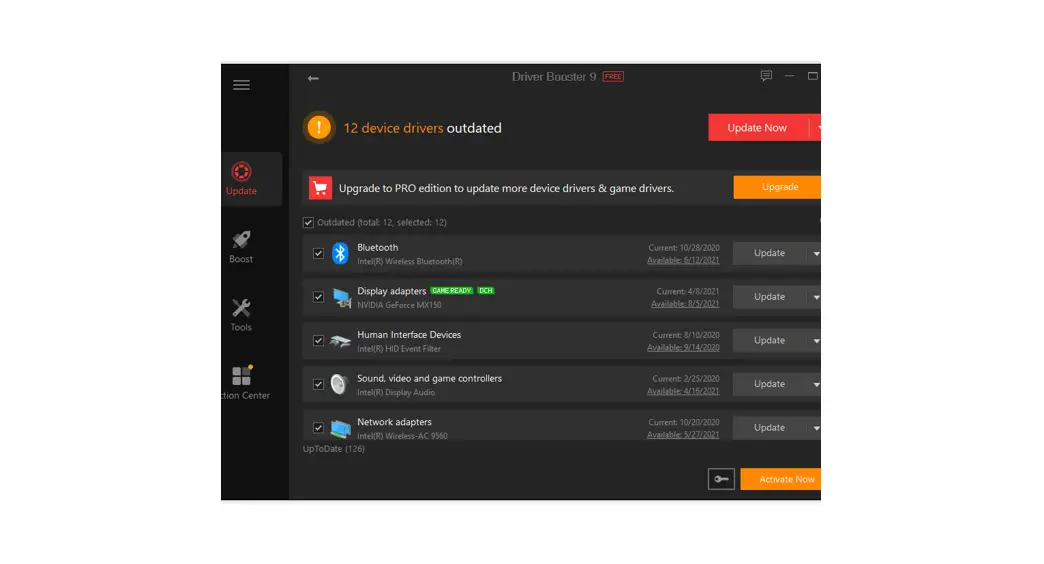Expand Network adapters Update dropdown arrow
The height and width of the screenshot is (564, 1044).
815,427
